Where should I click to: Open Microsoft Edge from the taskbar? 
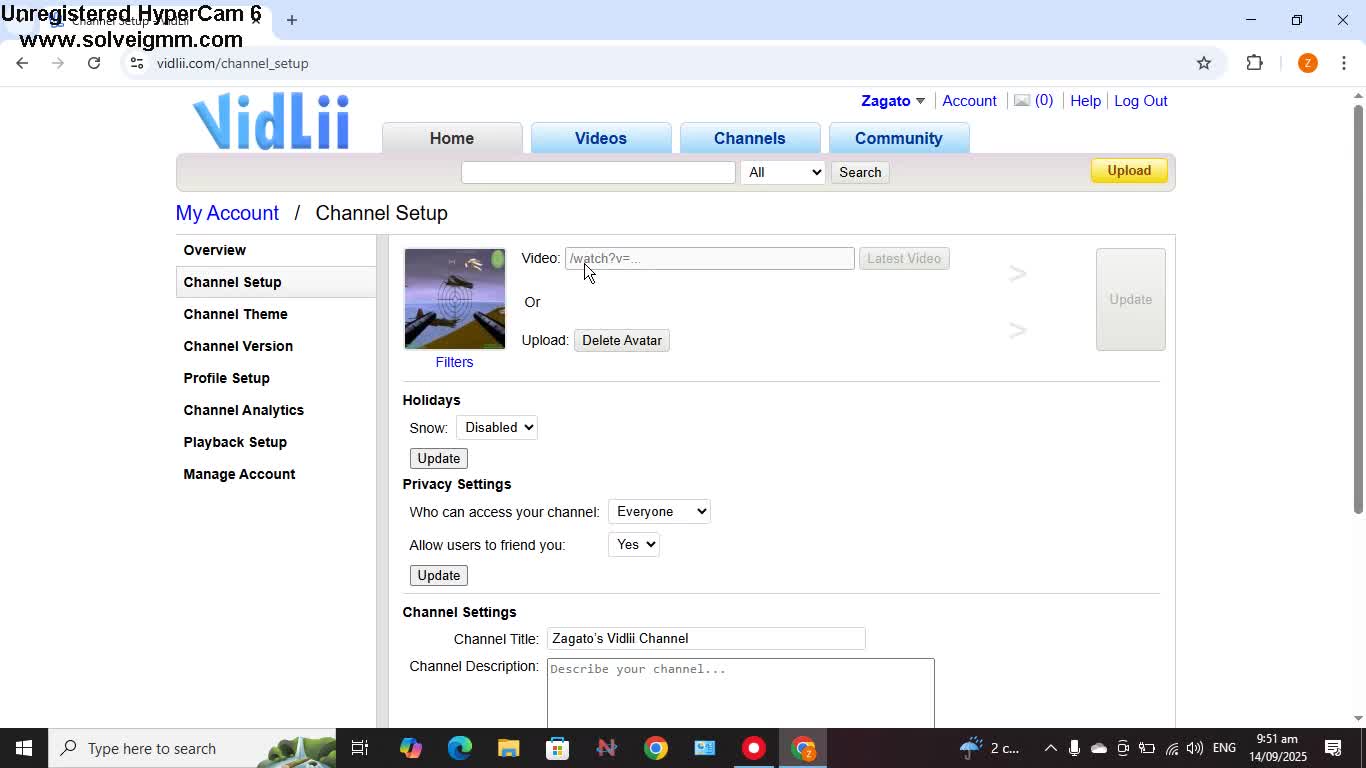pyautogui.click(x=459, y=748)
